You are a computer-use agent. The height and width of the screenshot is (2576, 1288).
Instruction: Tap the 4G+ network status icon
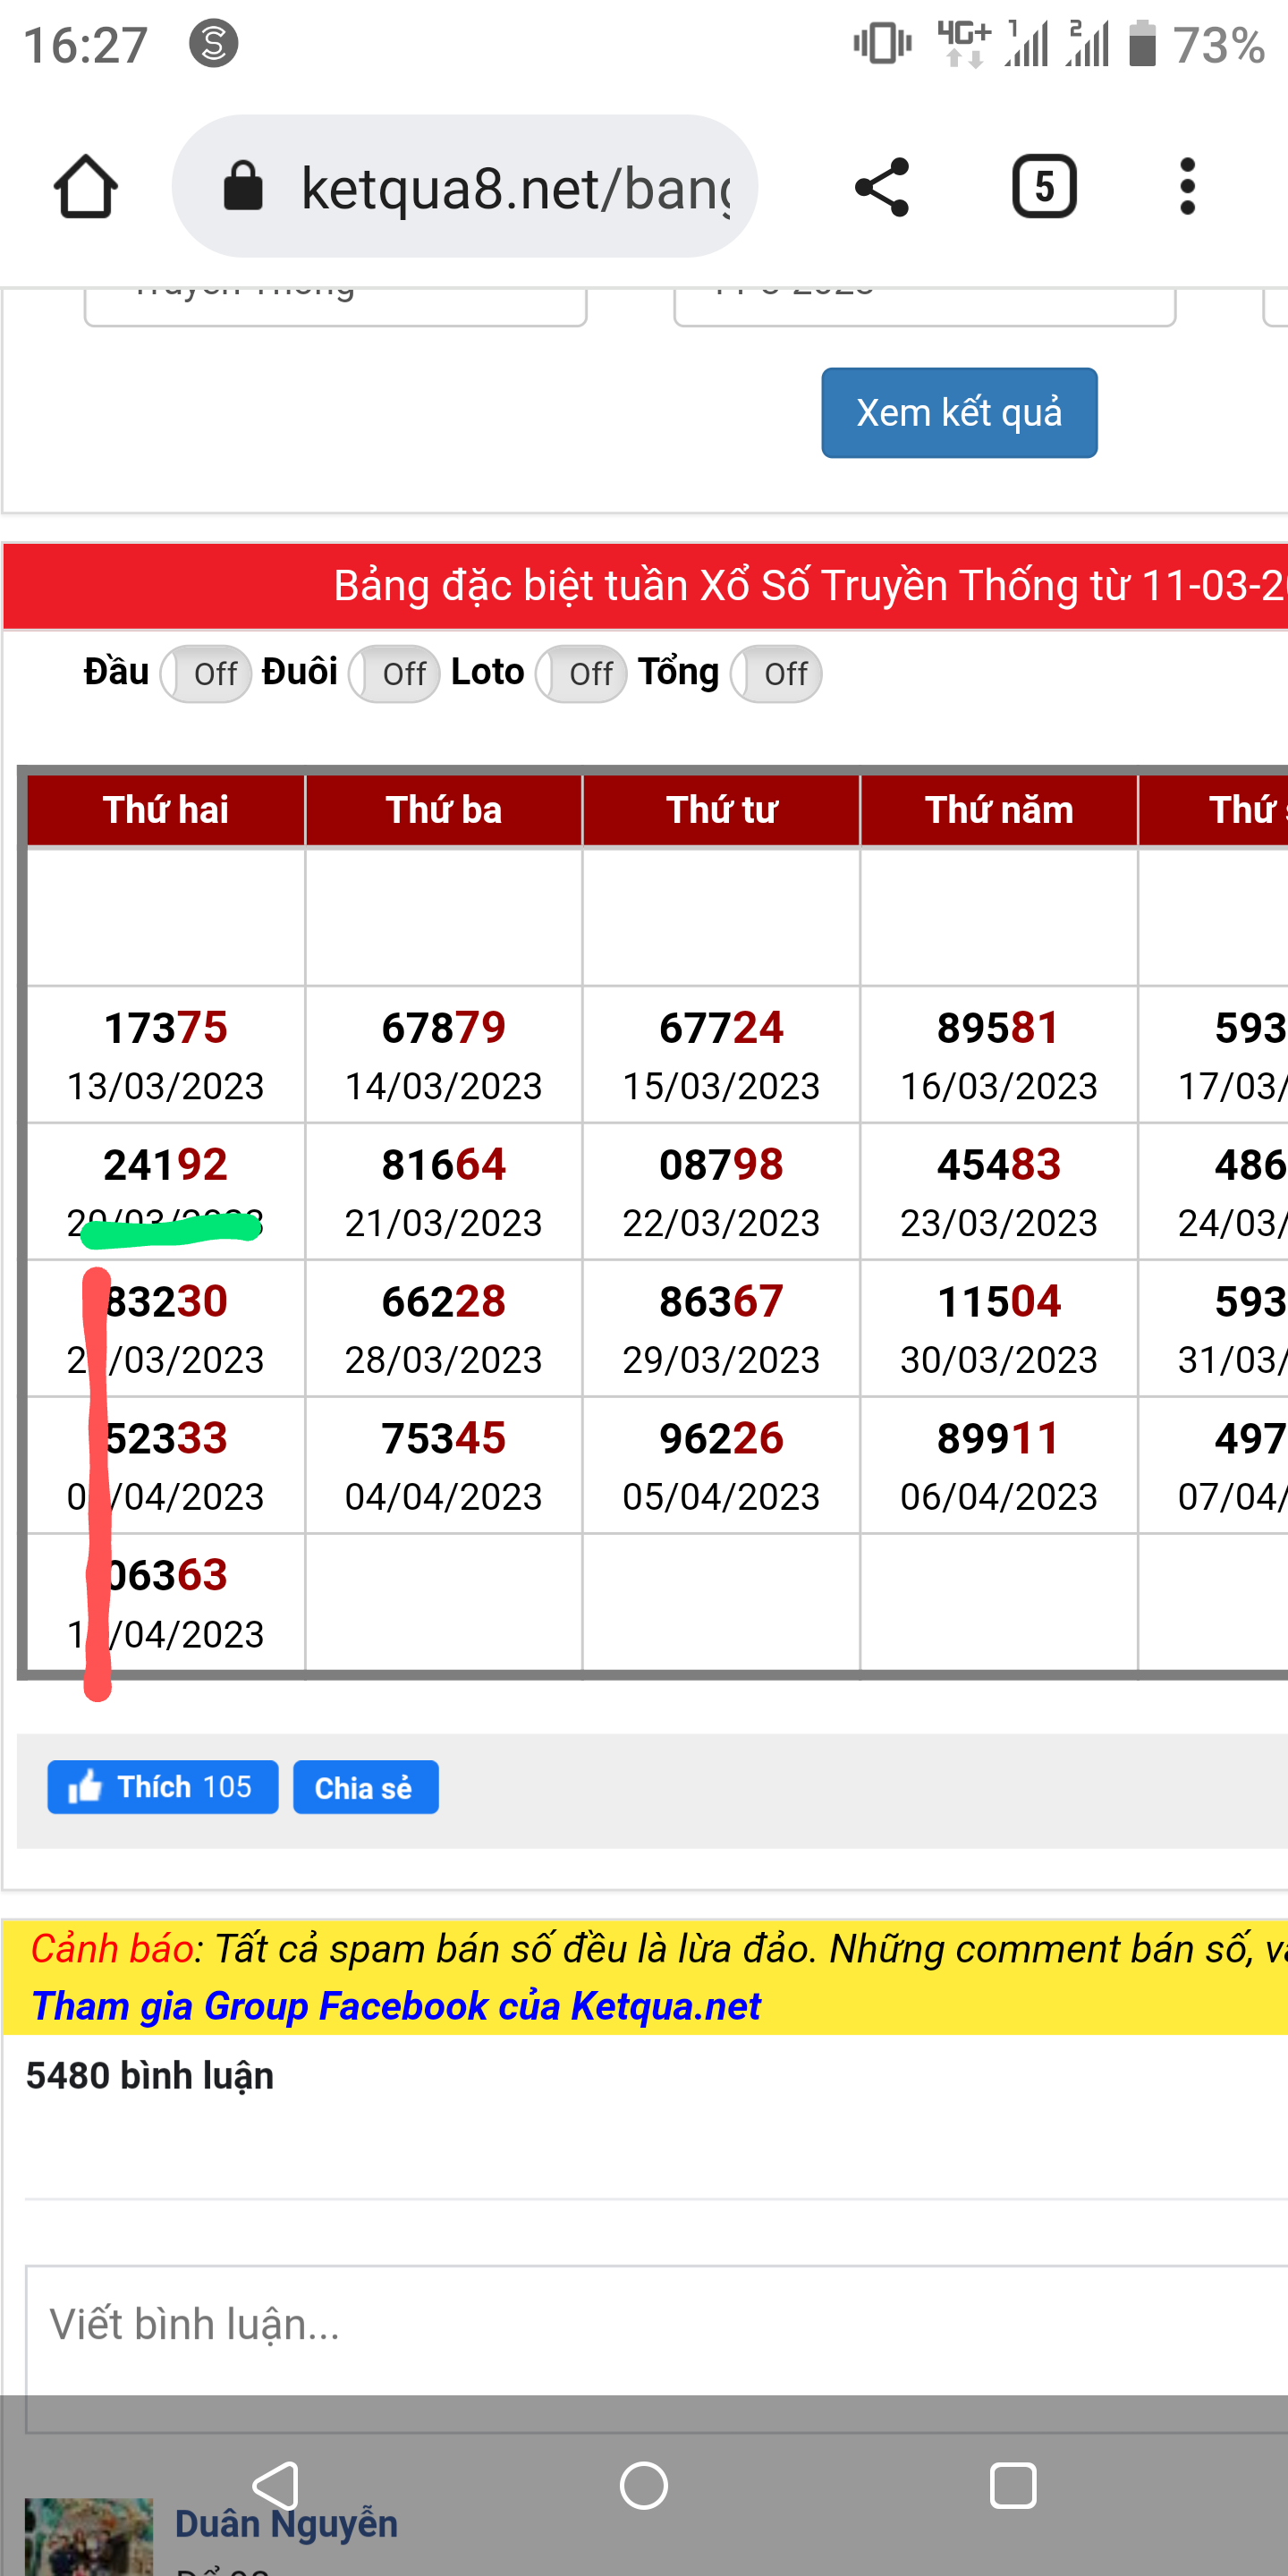963,43
